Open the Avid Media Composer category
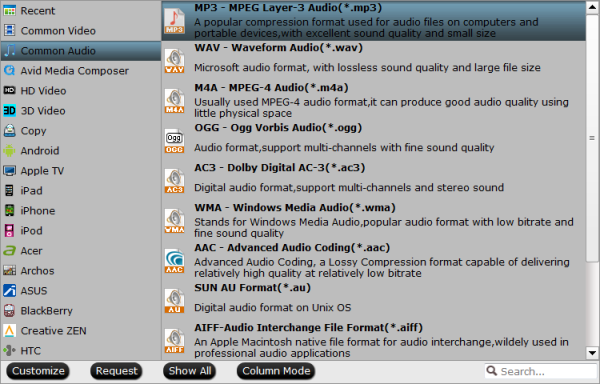Viewport: 600px width, 384px height. pyautogui.click(x=81, y=70)
